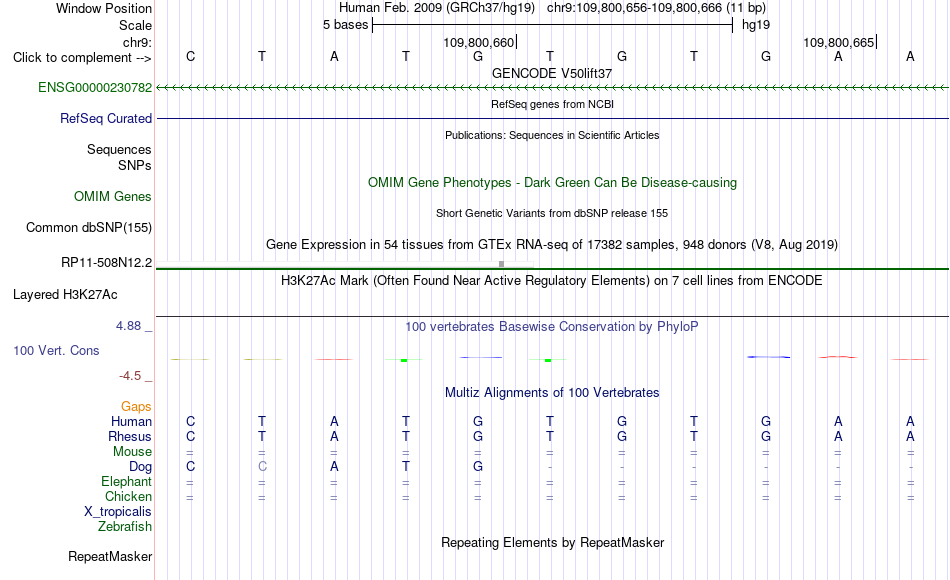The height and width of the screenshot is (580, 950).
Task: Click the Sequences track label
Action: point(119,149)
